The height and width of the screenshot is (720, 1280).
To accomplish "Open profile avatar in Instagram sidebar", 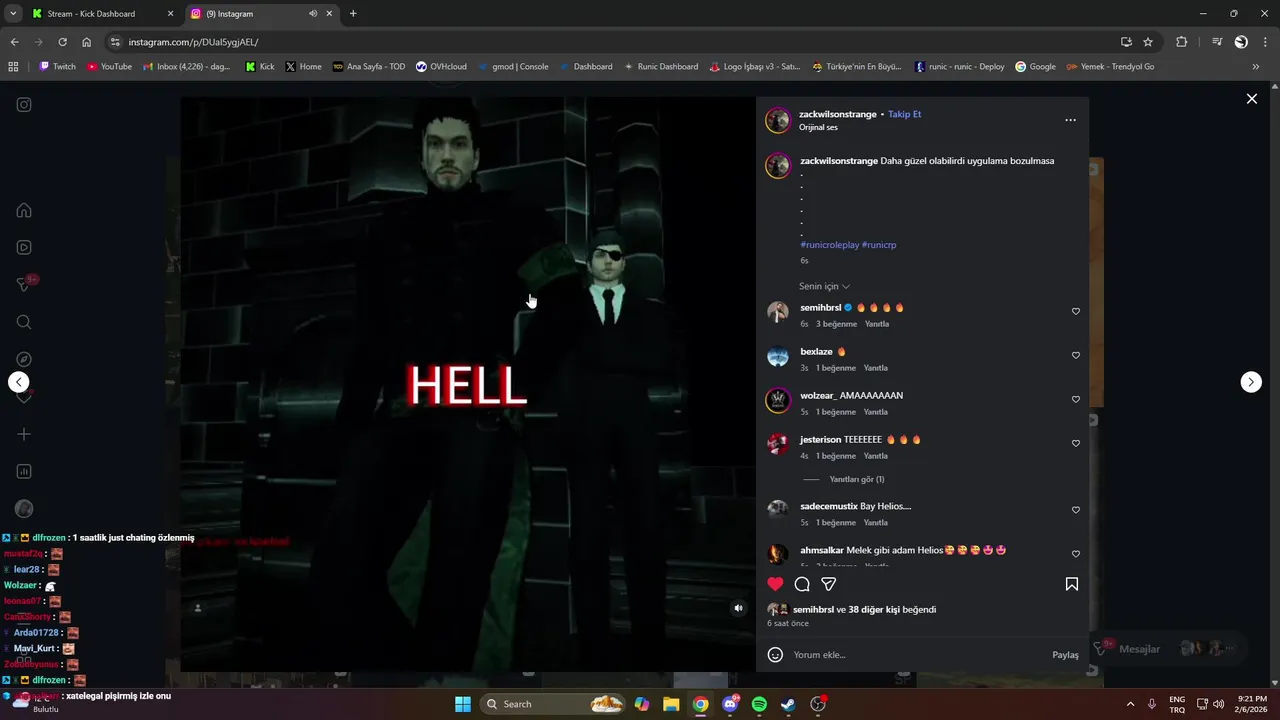I will coord(24,509).
